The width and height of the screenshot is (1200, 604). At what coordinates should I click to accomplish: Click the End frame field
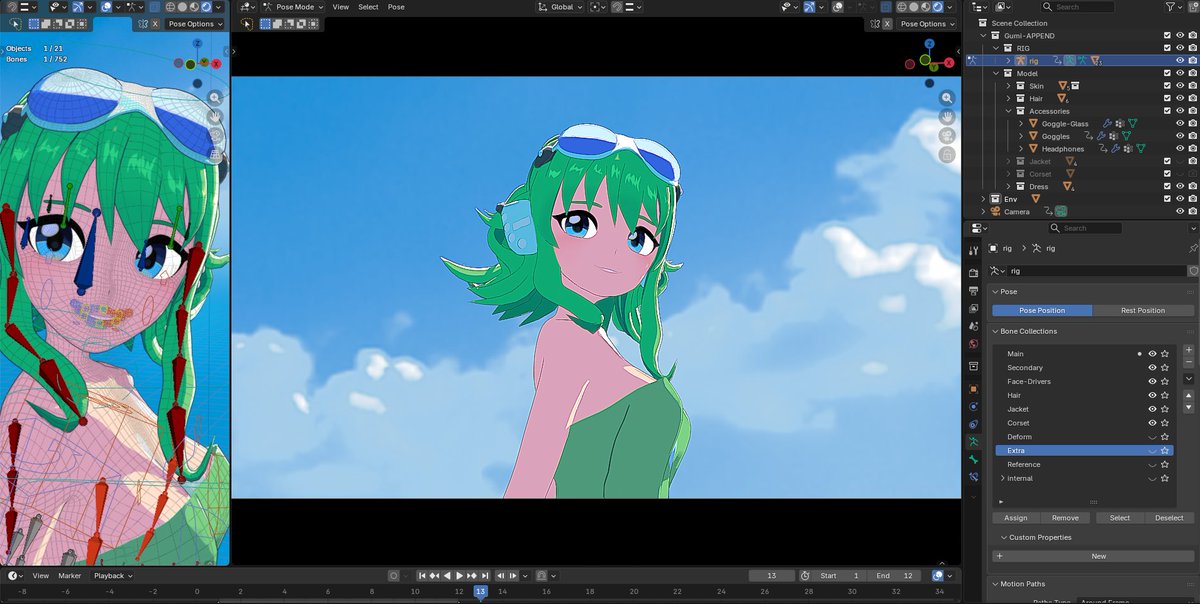pos(894,576)
